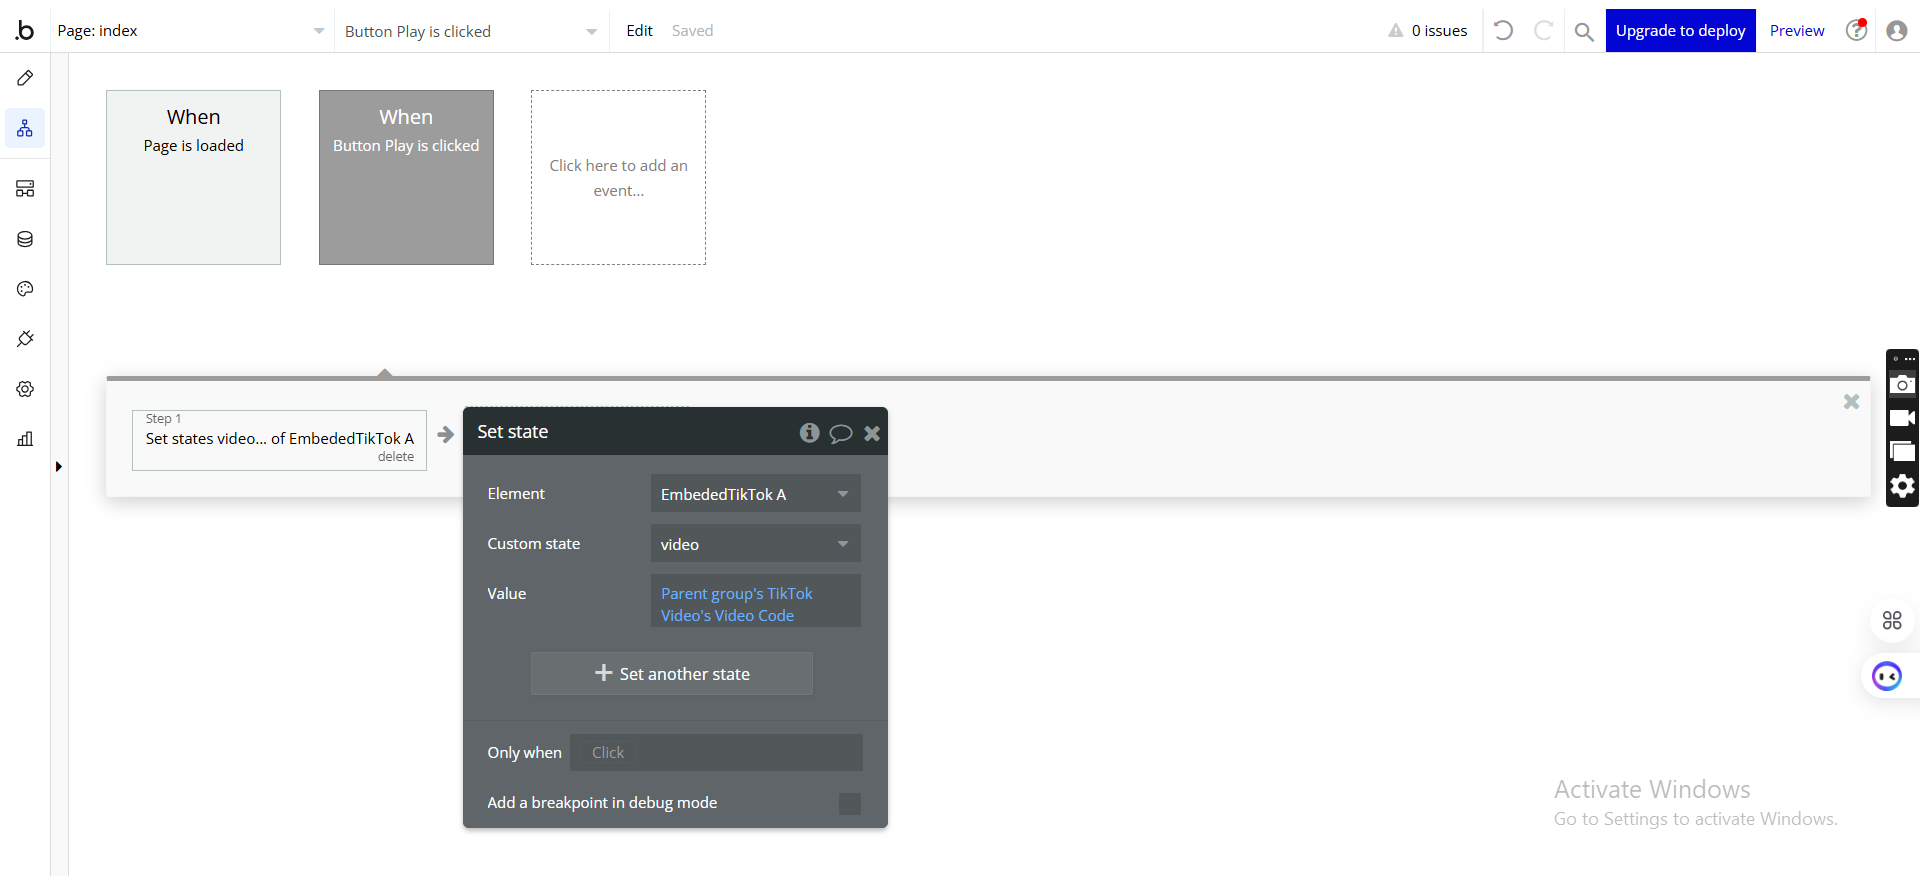Open the Button Play is clicked dropdown

tap(471, 31)
